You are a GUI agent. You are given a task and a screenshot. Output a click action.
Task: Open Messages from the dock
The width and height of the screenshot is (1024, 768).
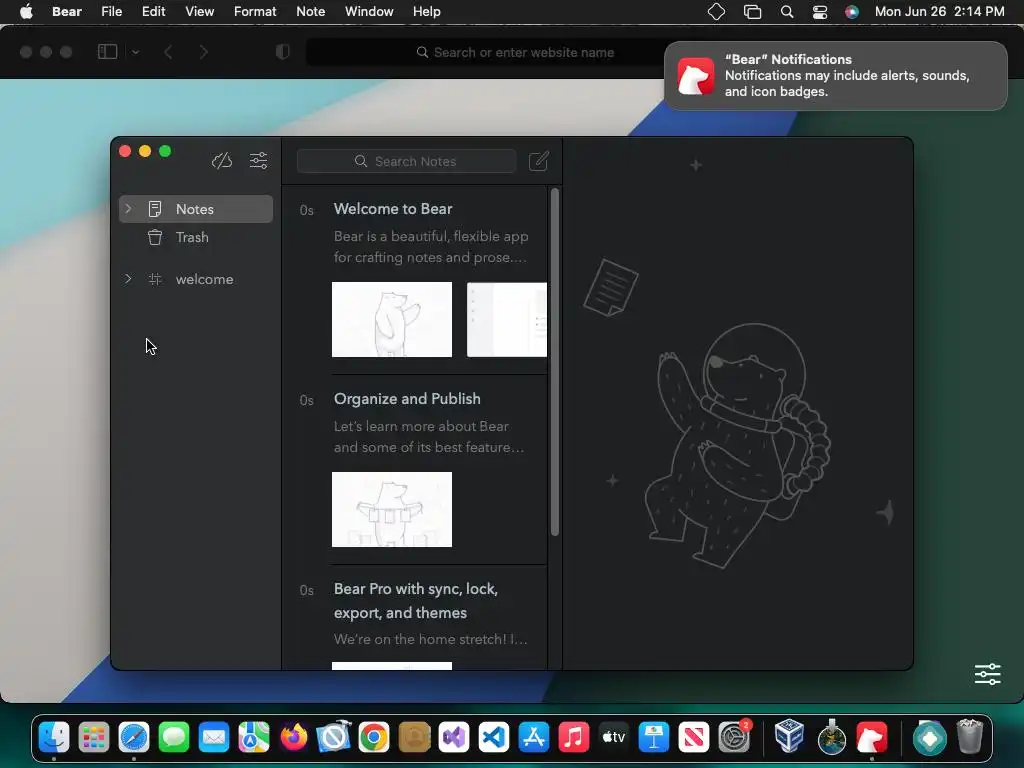174,738
